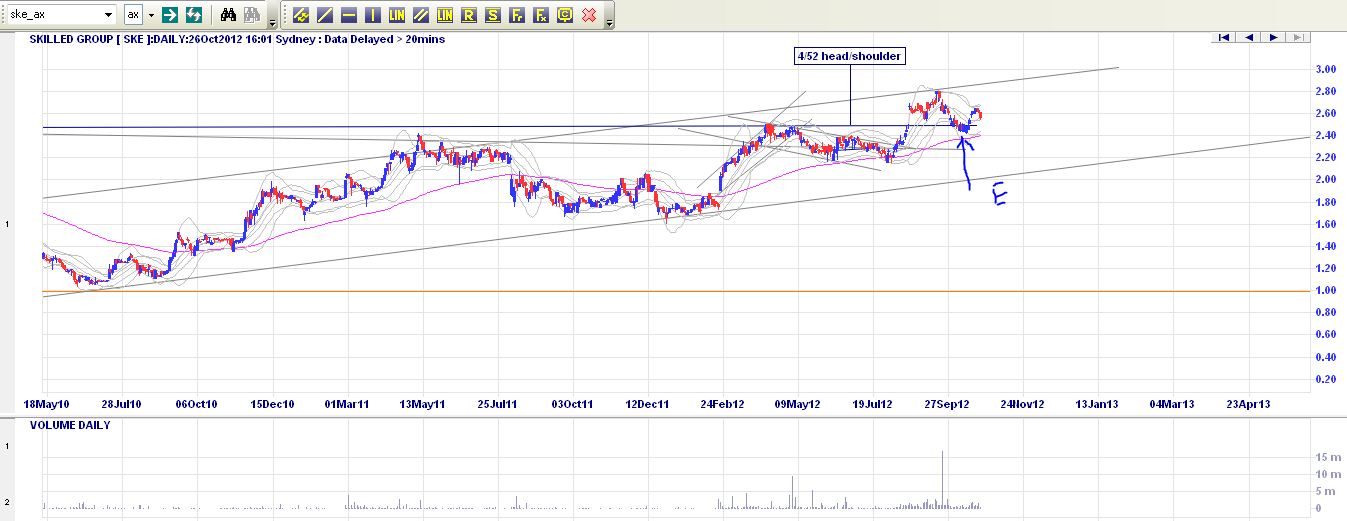Jump to the first chart period button
This screenshot has height=521, width=1347.
pos(1223,37)
